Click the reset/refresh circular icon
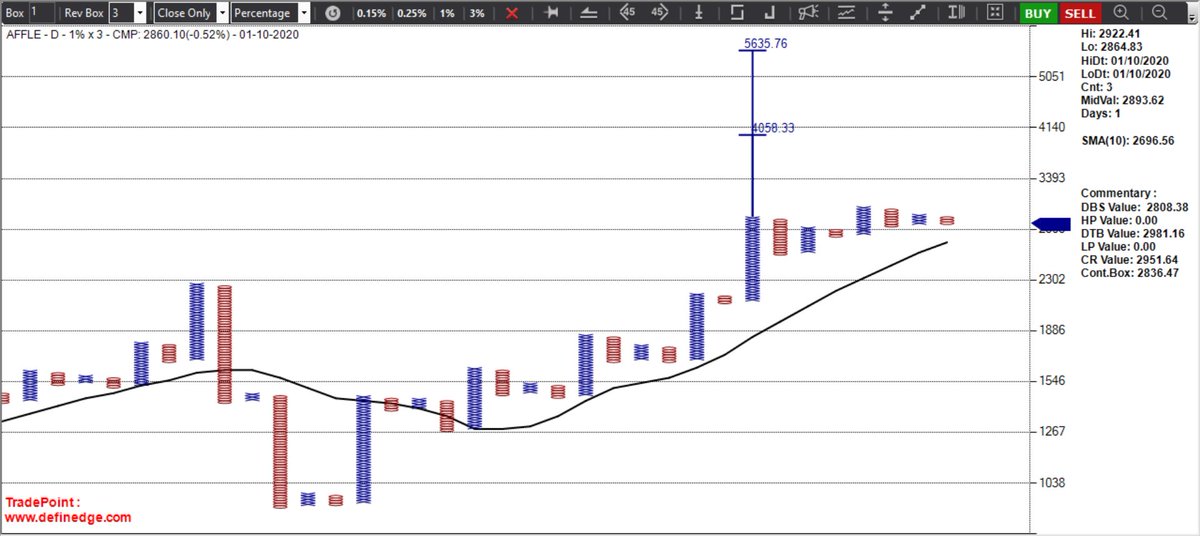The image size is (1200, 536). [333, 13]
